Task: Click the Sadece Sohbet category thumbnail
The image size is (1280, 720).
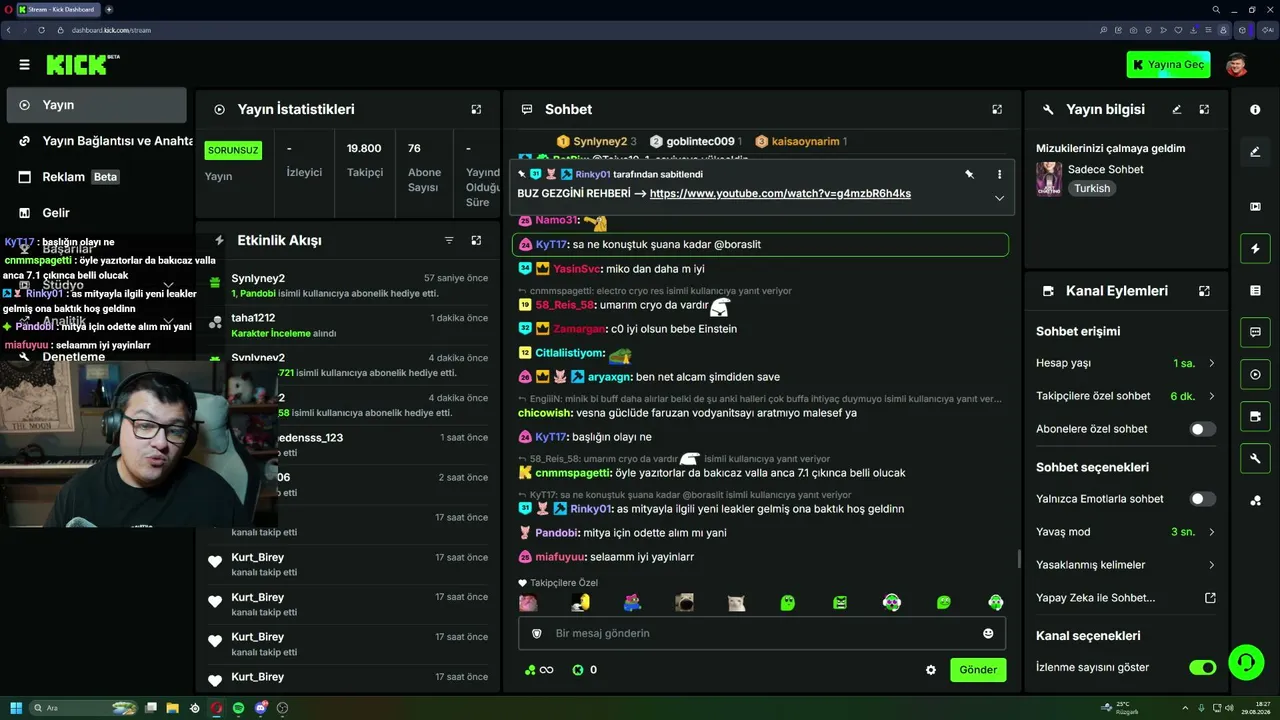Action: point(1049,179)
